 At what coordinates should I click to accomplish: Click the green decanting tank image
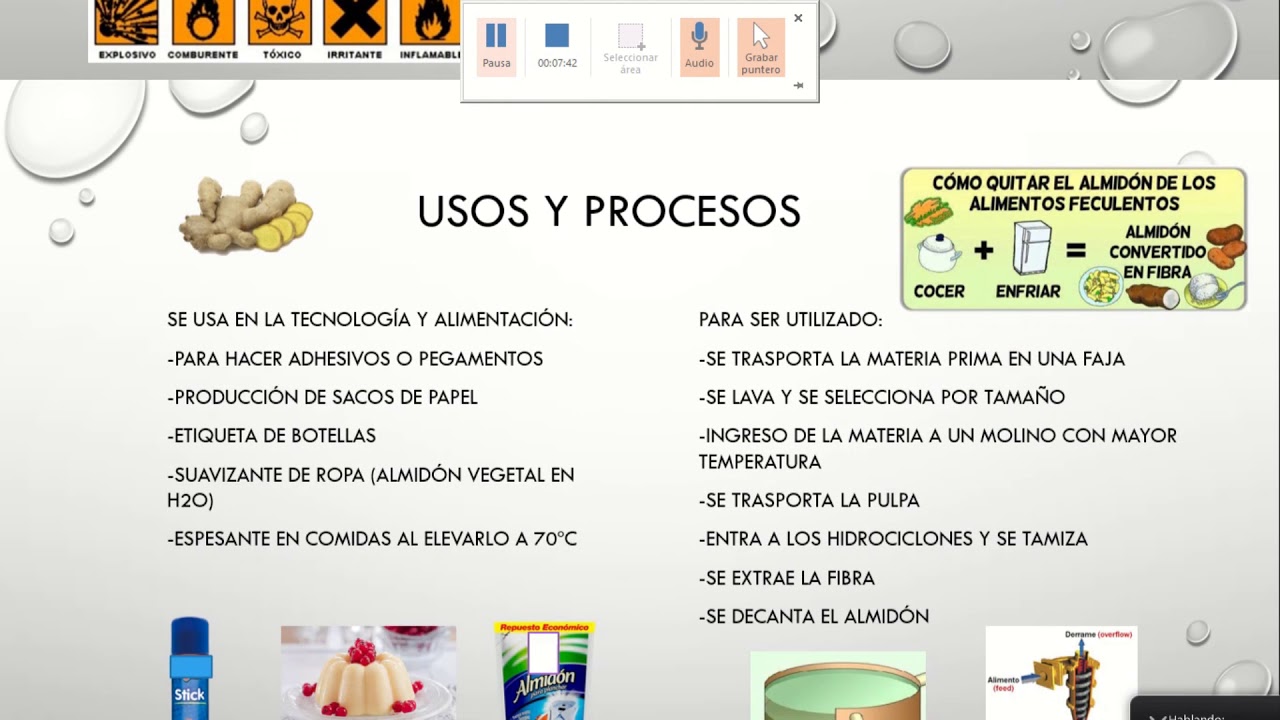tap(838, 685)
